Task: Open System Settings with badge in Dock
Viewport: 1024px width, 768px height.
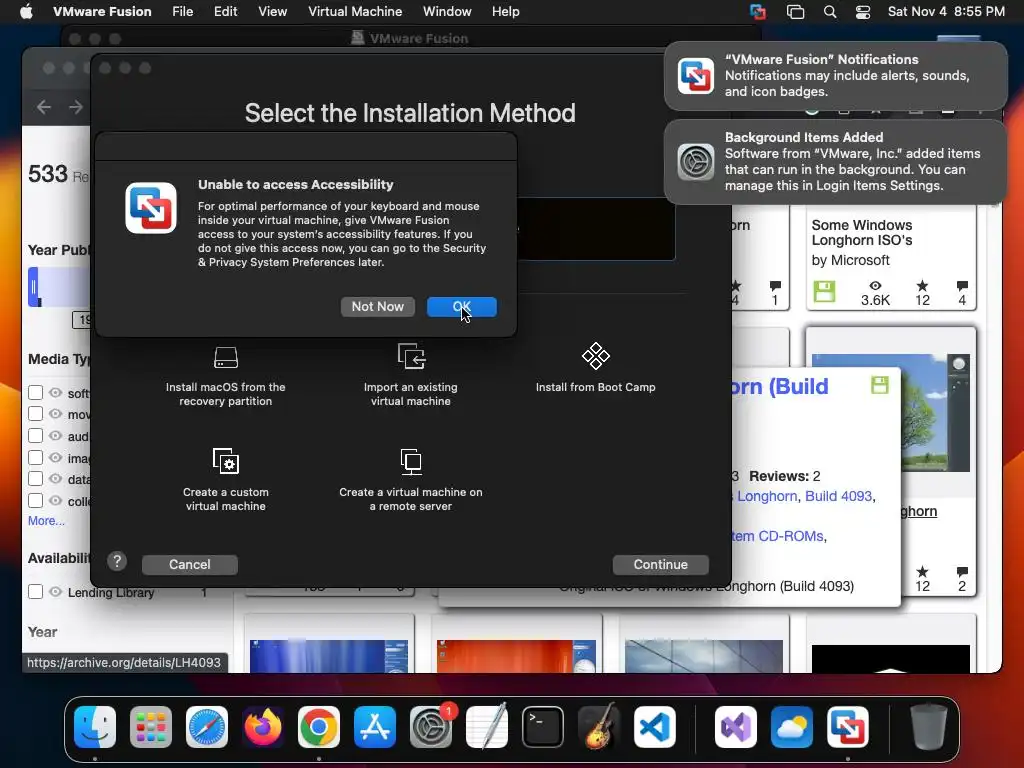Action: coord(431,727)
